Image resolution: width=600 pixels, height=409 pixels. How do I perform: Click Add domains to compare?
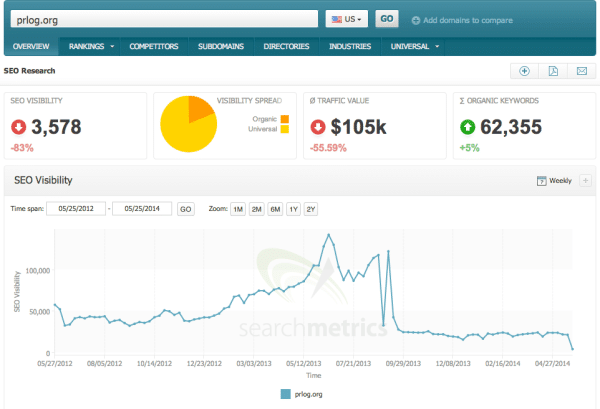click(x=468, y=21)
